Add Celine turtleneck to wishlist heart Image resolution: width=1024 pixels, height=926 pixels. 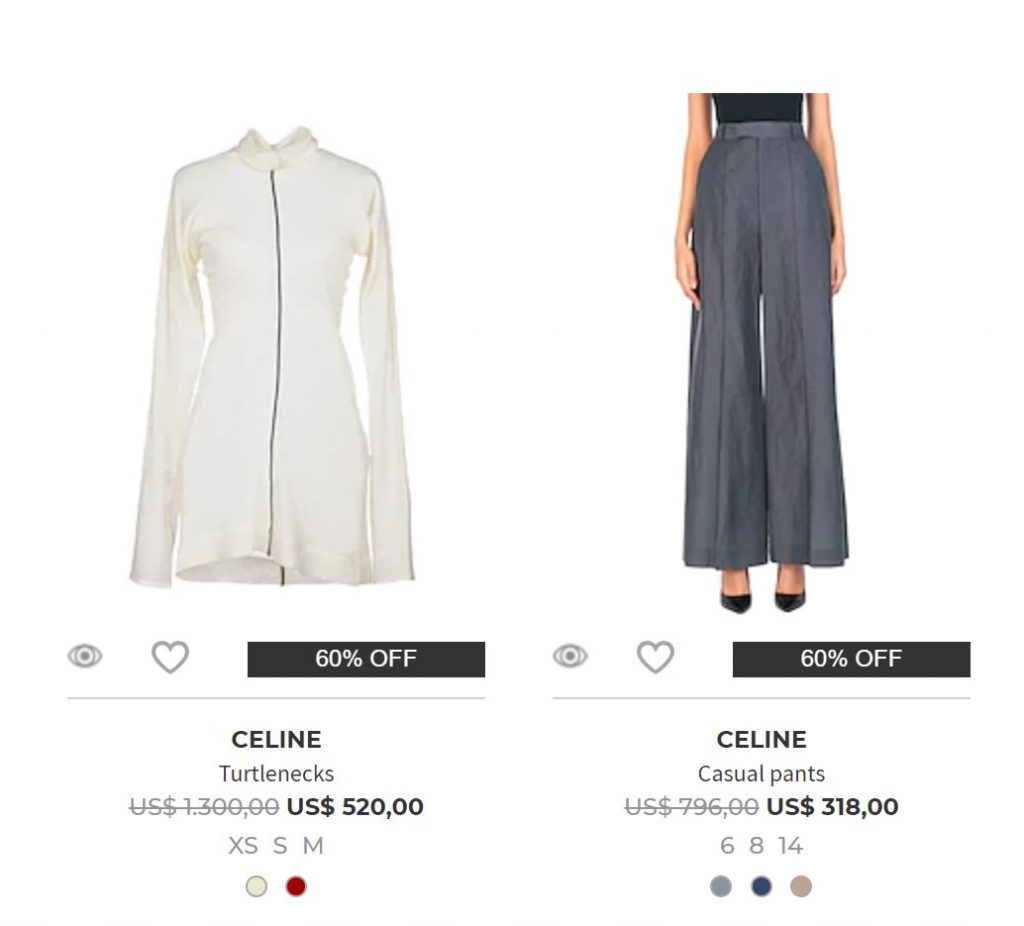coord(170,657)
